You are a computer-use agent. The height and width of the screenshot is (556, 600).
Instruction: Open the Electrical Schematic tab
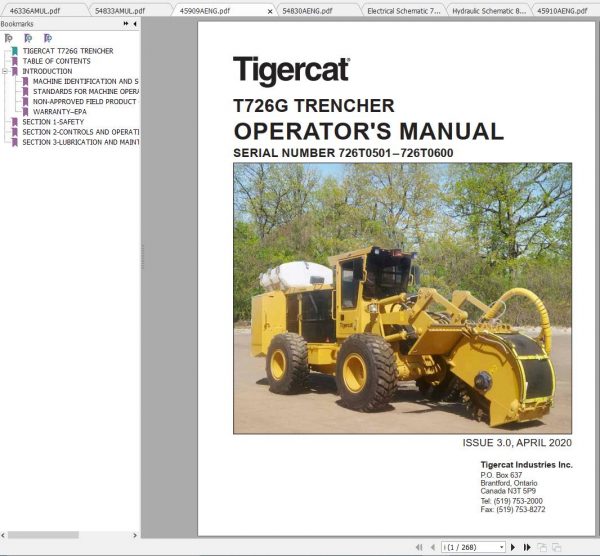404,11
